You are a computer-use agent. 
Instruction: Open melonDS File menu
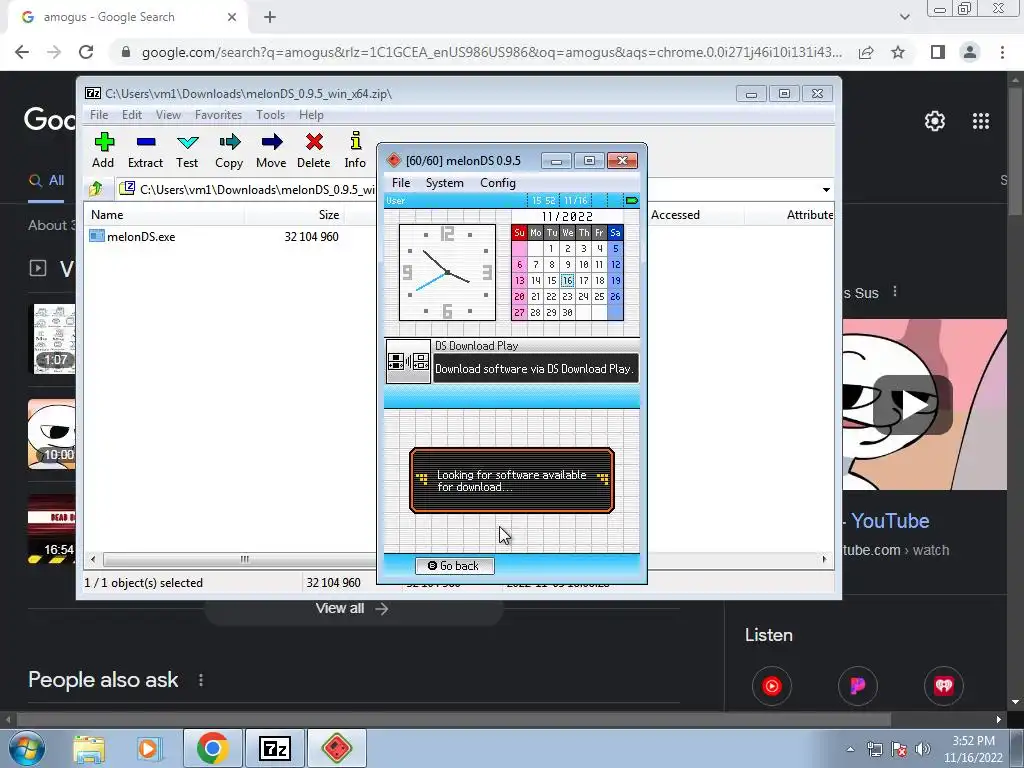[x=401, y=183]
